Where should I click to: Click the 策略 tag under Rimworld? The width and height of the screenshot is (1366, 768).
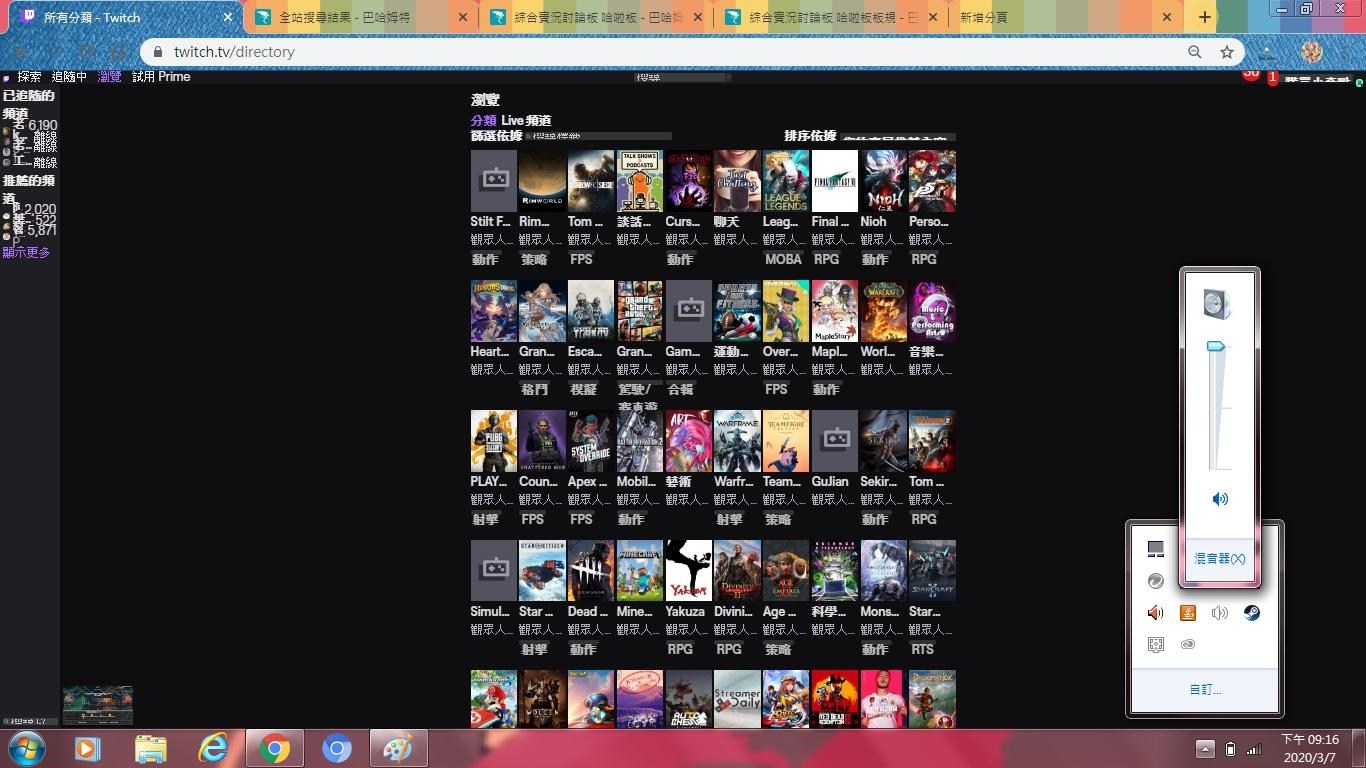click(x=534, y=259)
